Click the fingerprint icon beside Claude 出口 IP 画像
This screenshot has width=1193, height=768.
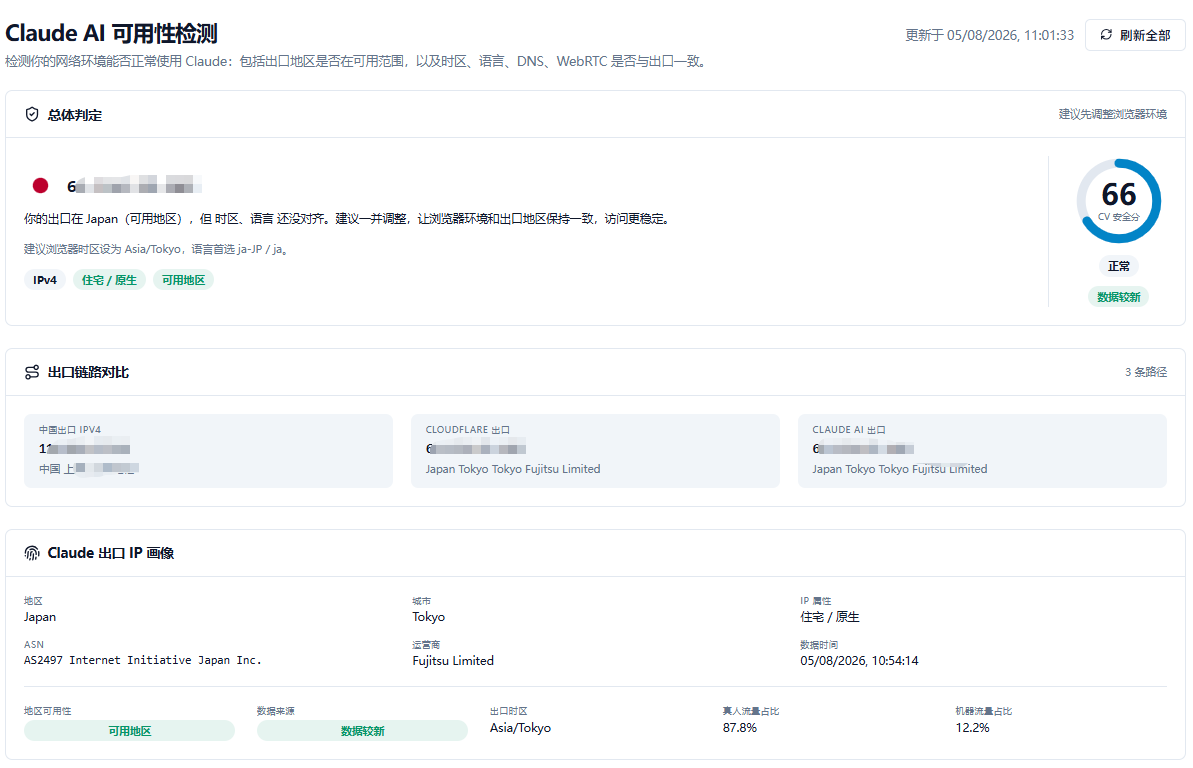point(32,553)
